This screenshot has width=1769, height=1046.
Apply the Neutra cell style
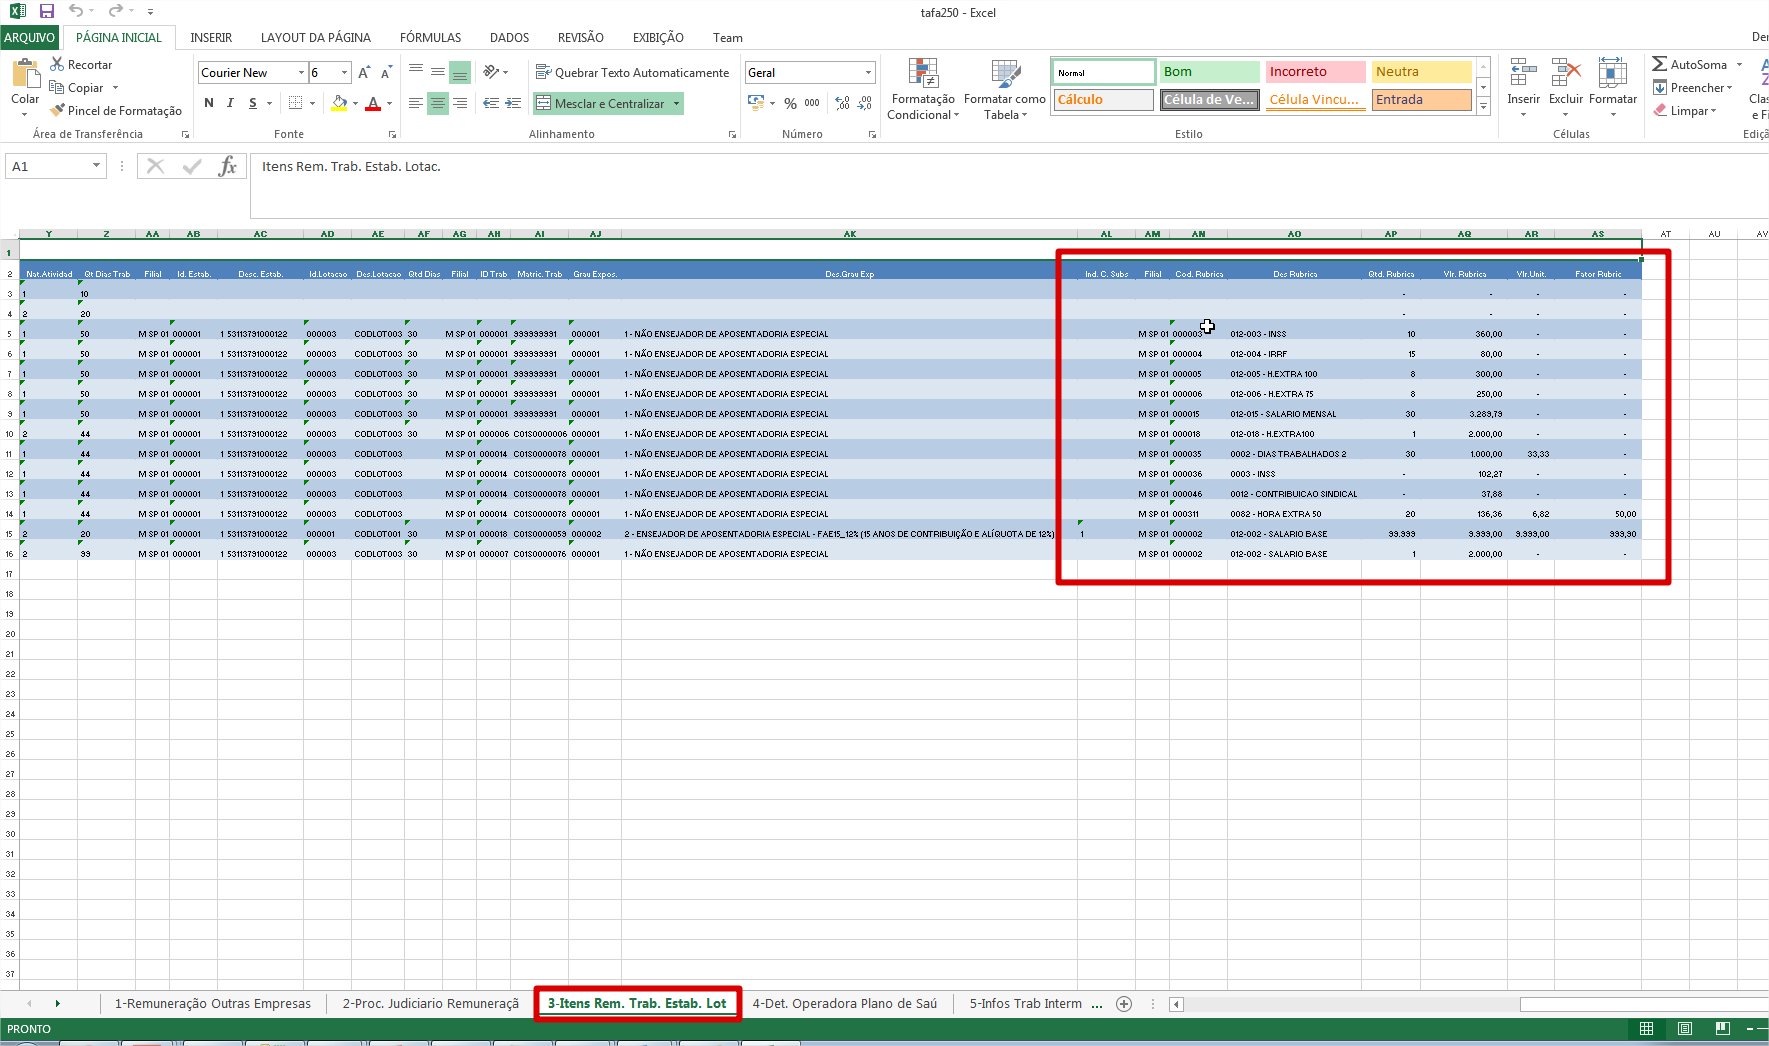pyautogui.click(x=1421, y=72)
